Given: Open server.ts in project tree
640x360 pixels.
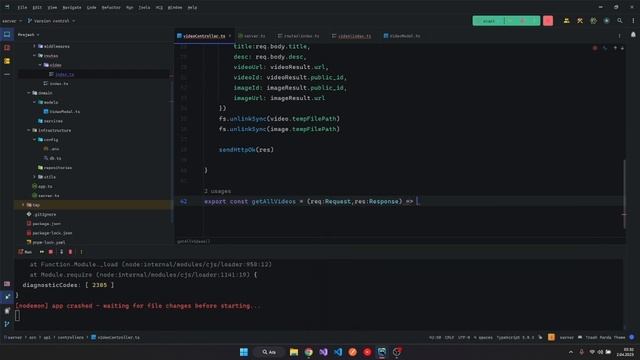Looking at the screenshot, I should pyautogui.click(x=46, y=196).
